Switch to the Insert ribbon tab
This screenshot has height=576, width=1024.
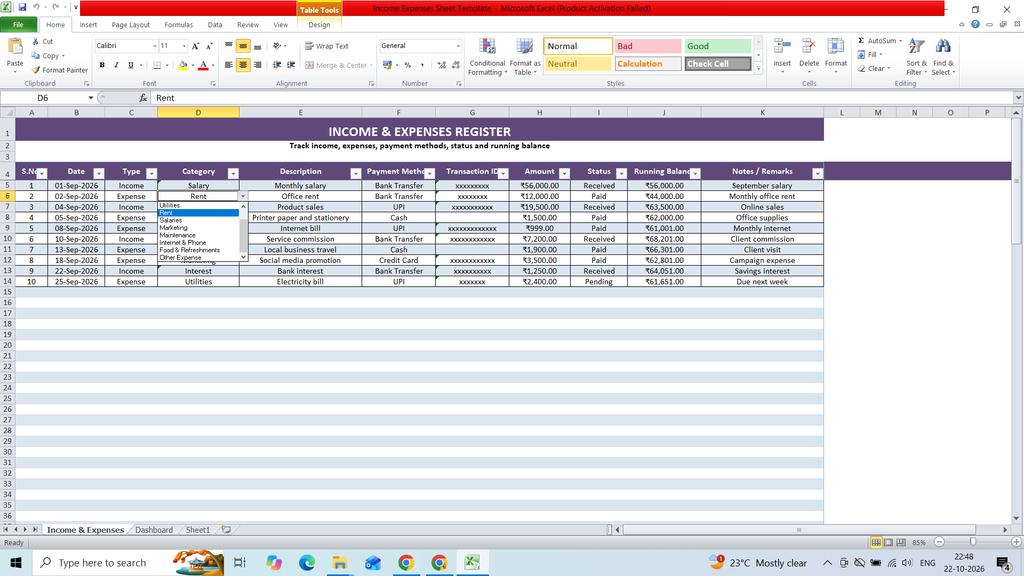click(x=88, y=25)
